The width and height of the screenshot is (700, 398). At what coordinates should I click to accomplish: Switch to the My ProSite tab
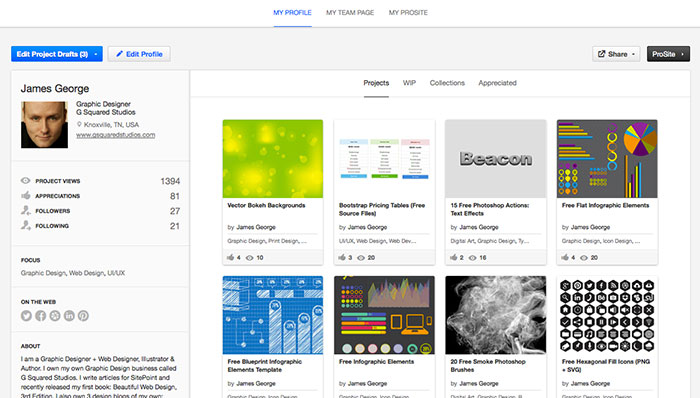[x=408, y=13]
